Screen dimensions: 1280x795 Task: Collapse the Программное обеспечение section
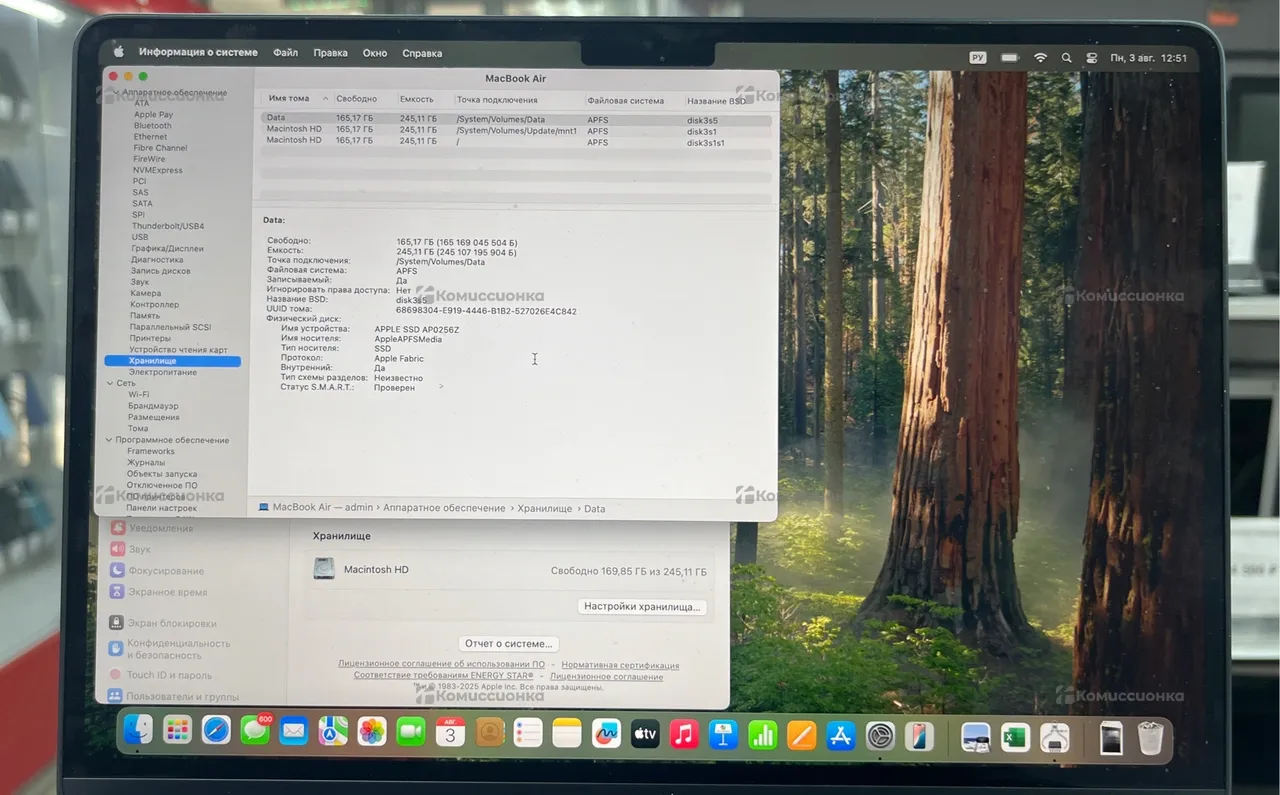click(x=107, y=440)
